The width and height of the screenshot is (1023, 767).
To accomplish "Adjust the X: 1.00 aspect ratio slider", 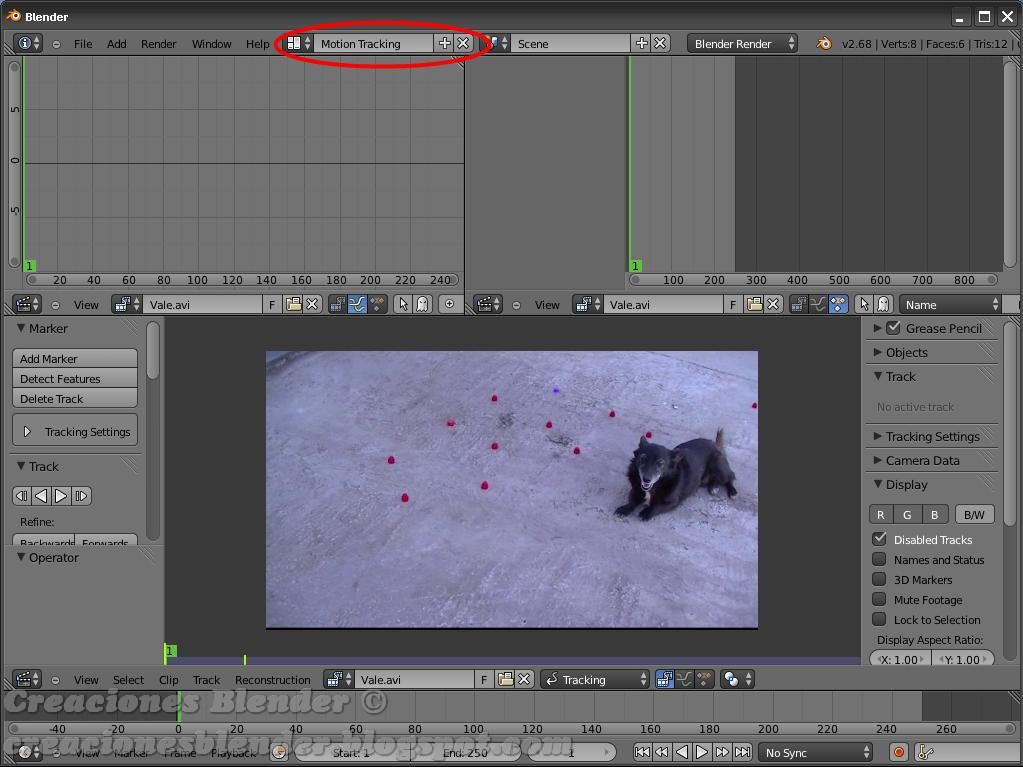I will coord(899,659).
